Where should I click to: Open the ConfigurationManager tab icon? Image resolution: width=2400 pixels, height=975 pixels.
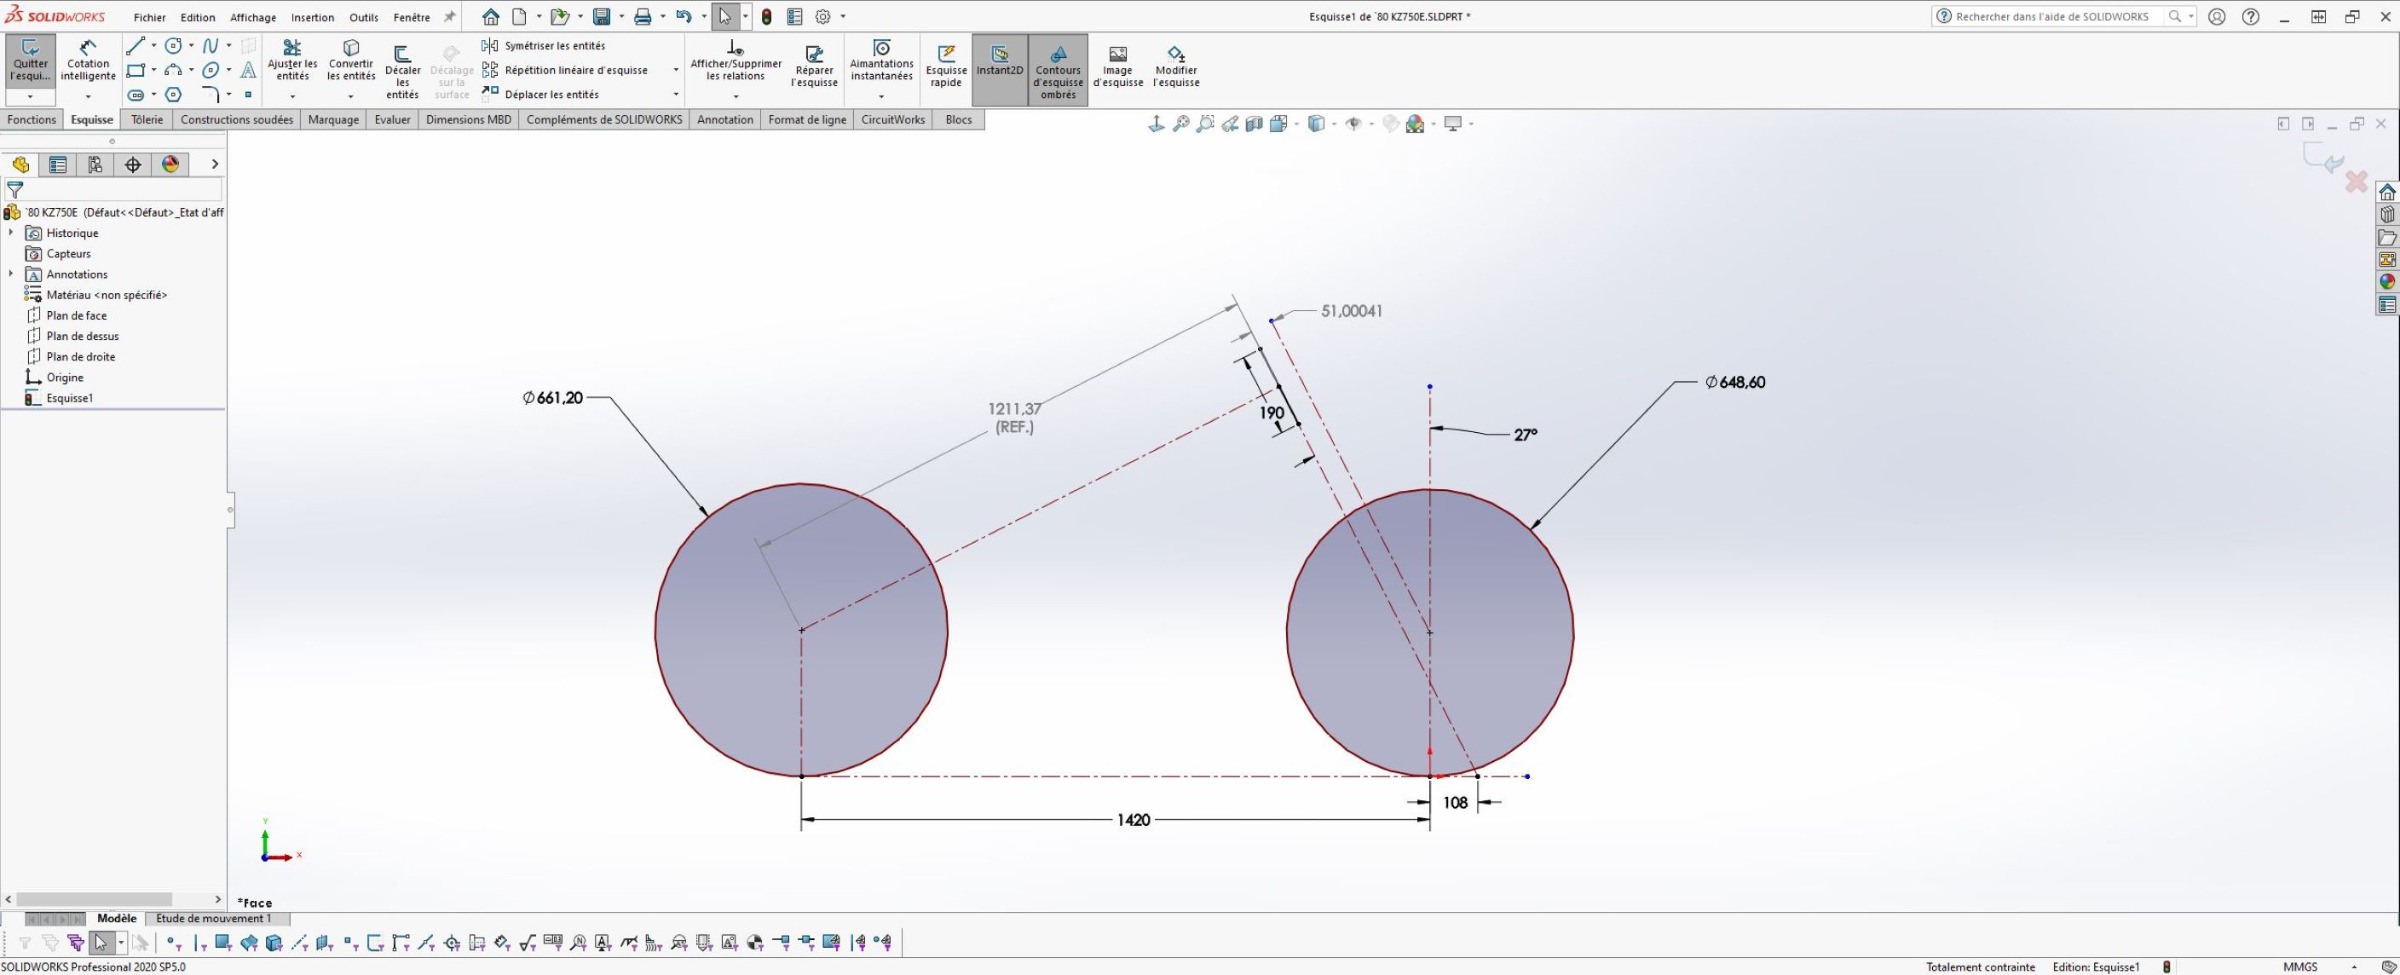click(95, 165)
